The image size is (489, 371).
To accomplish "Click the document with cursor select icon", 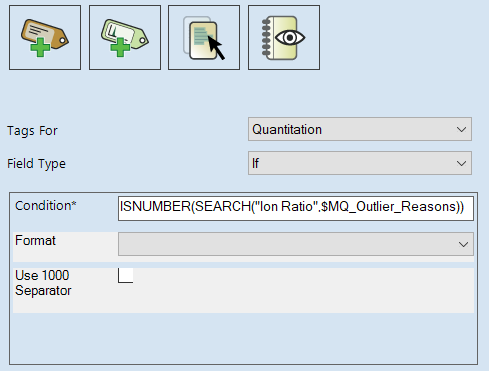I will (x=204, y=37).
